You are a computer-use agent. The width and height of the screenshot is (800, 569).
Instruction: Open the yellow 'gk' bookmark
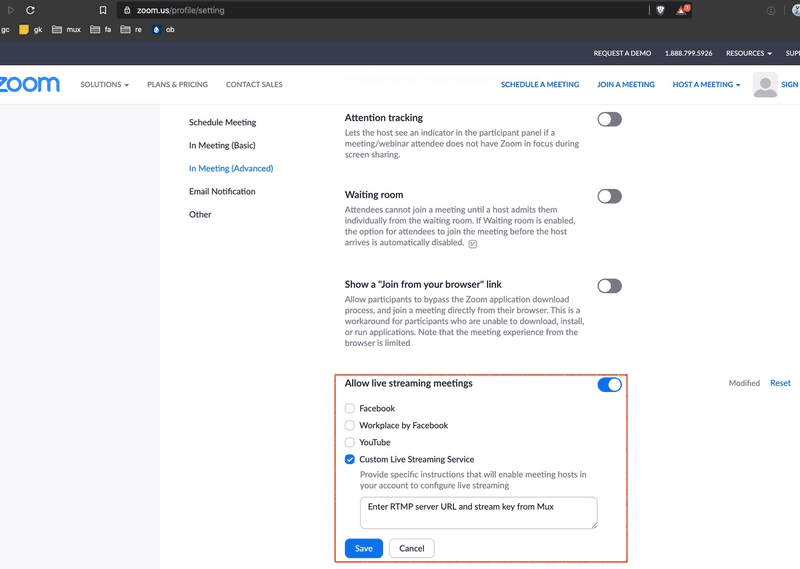click(30, 30)
